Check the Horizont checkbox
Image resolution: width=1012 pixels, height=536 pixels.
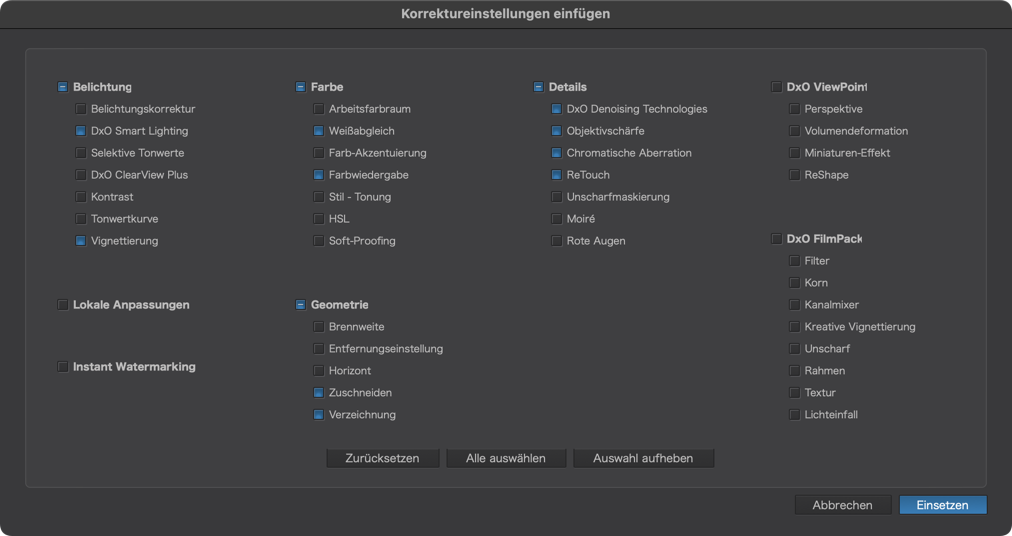tap(318, 371)
